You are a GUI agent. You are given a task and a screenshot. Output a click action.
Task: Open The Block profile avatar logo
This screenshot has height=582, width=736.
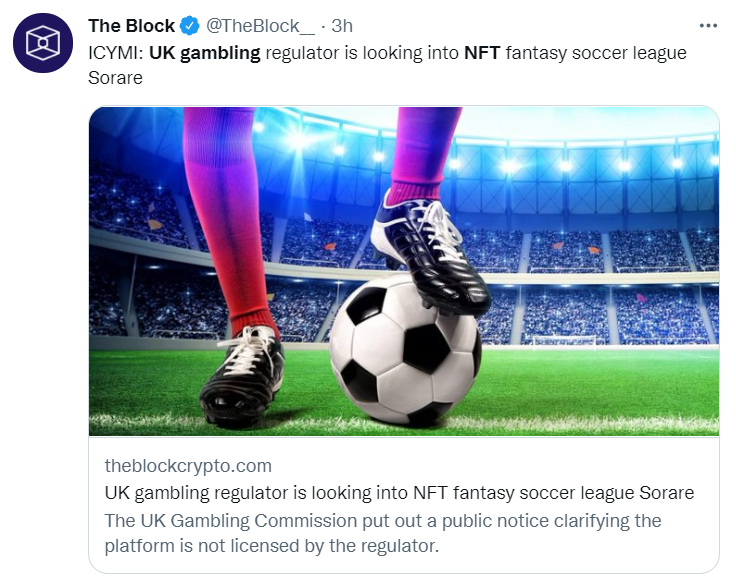tap(43, 43)
